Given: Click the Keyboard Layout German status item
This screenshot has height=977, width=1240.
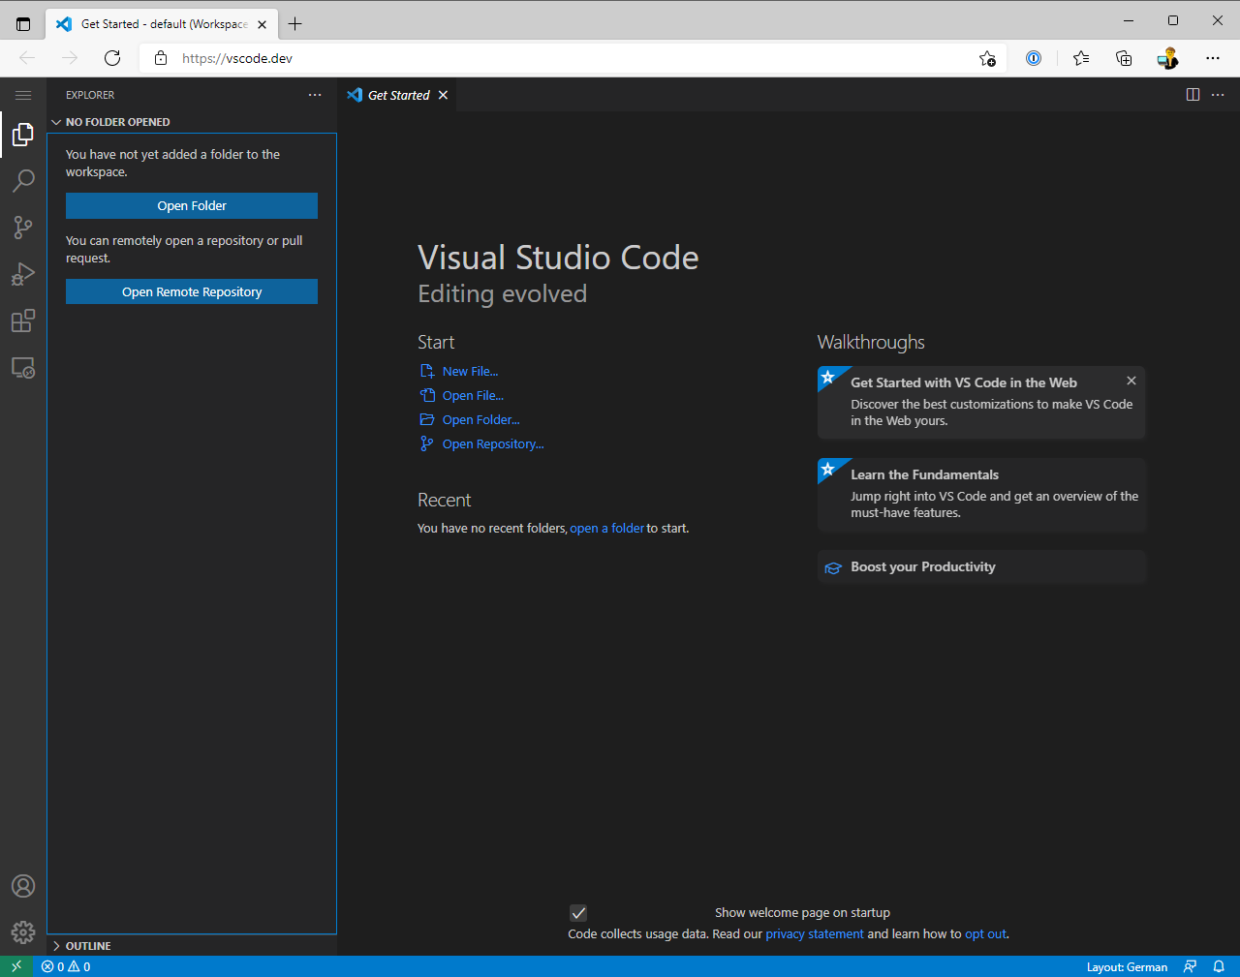Looking at the screenshot, I should 1128,967.
